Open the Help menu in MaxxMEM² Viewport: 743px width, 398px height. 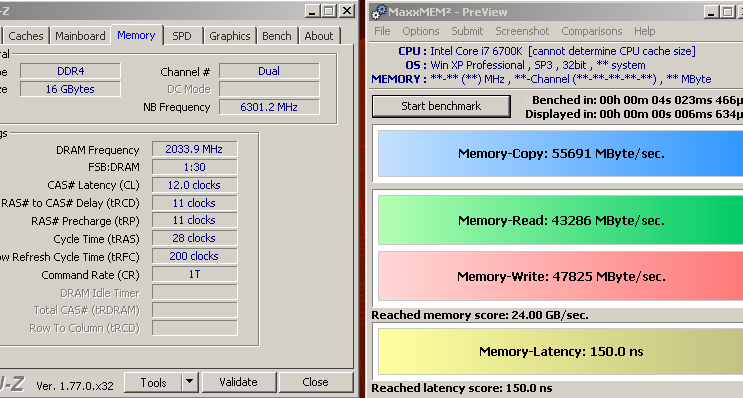[644, 31]
